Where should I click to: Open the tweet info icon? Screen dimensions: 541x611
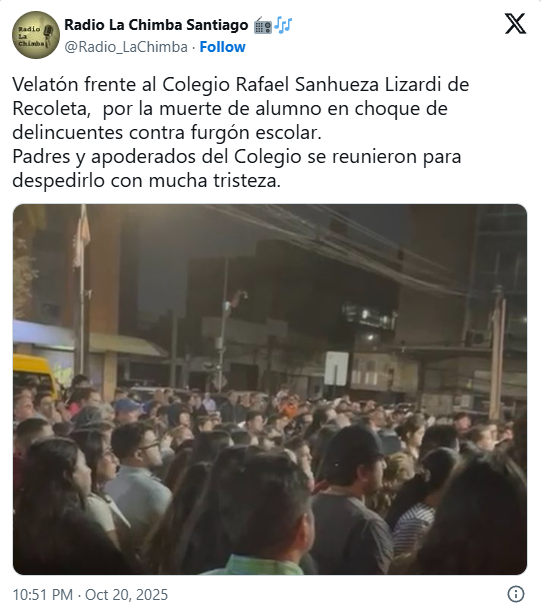pyautogui.click(x=516, y=594)
